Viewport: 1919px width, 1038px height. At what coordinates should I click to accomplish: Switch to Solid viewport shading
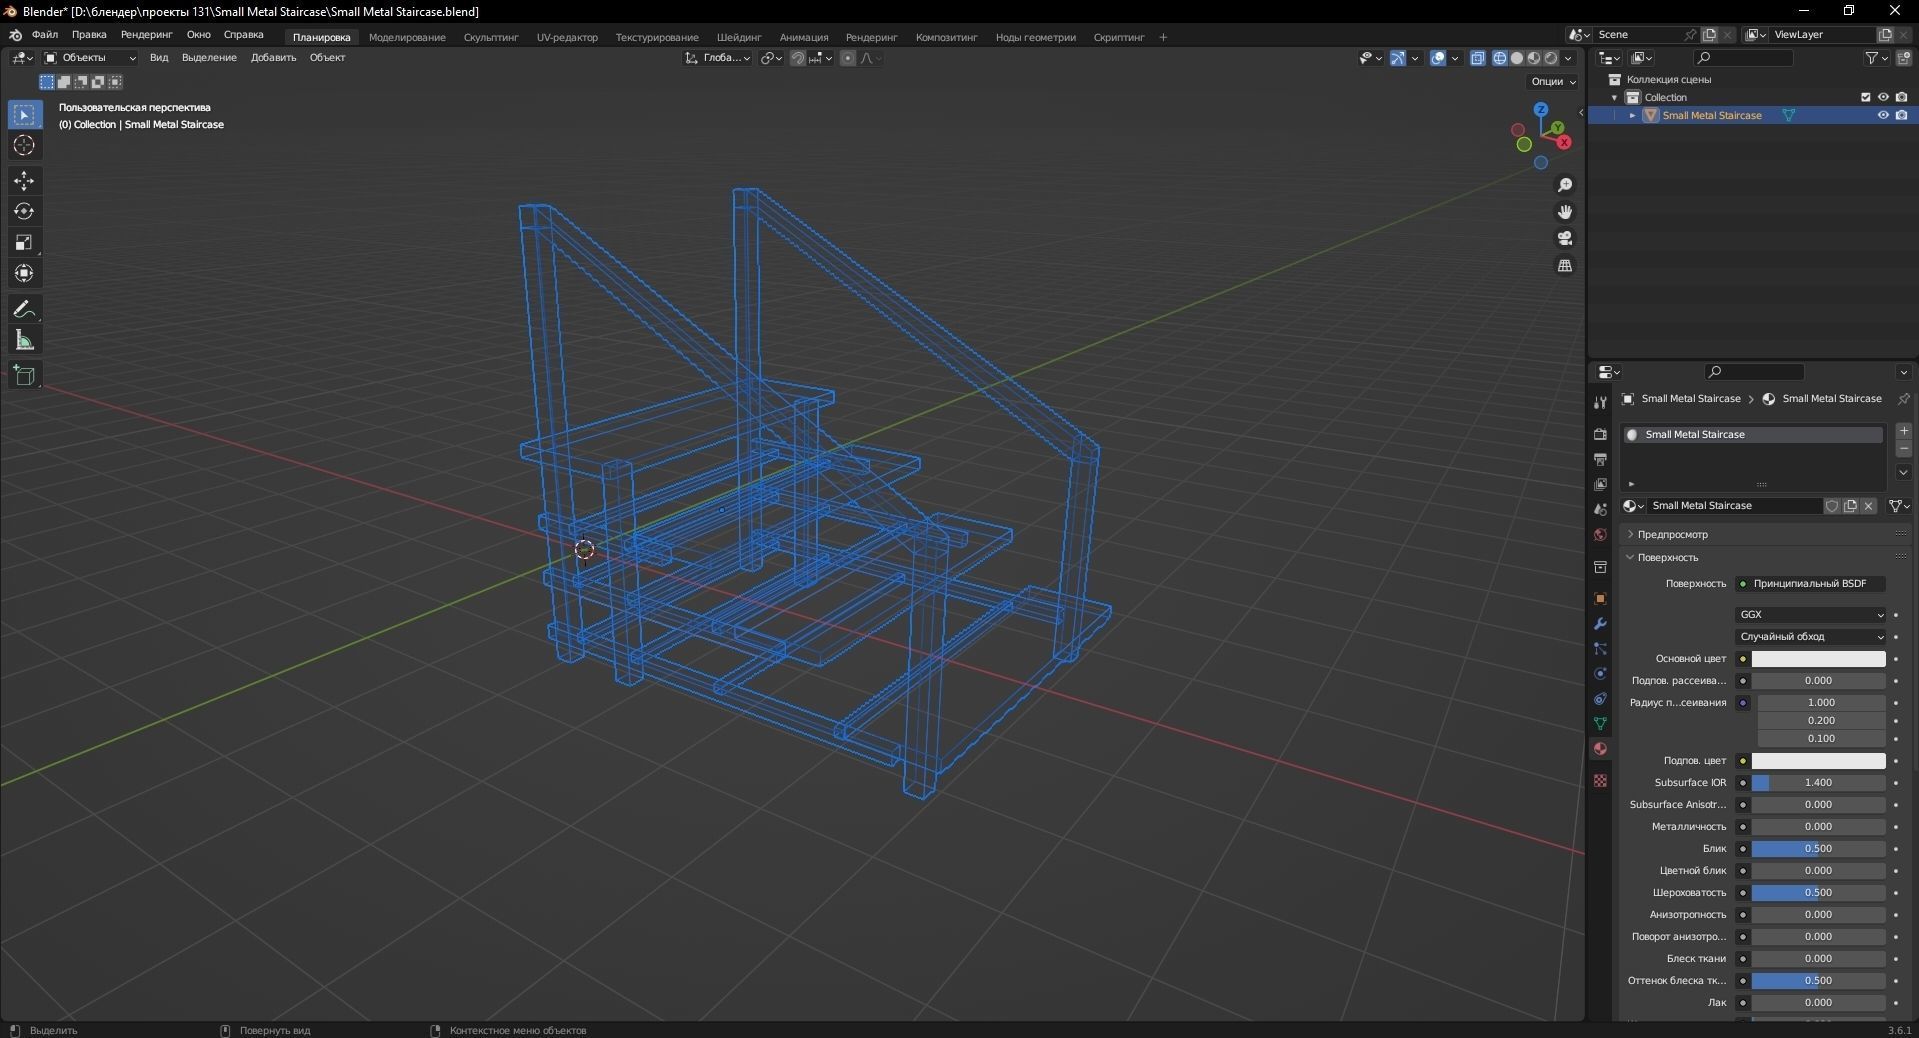tap(1517, 58)
